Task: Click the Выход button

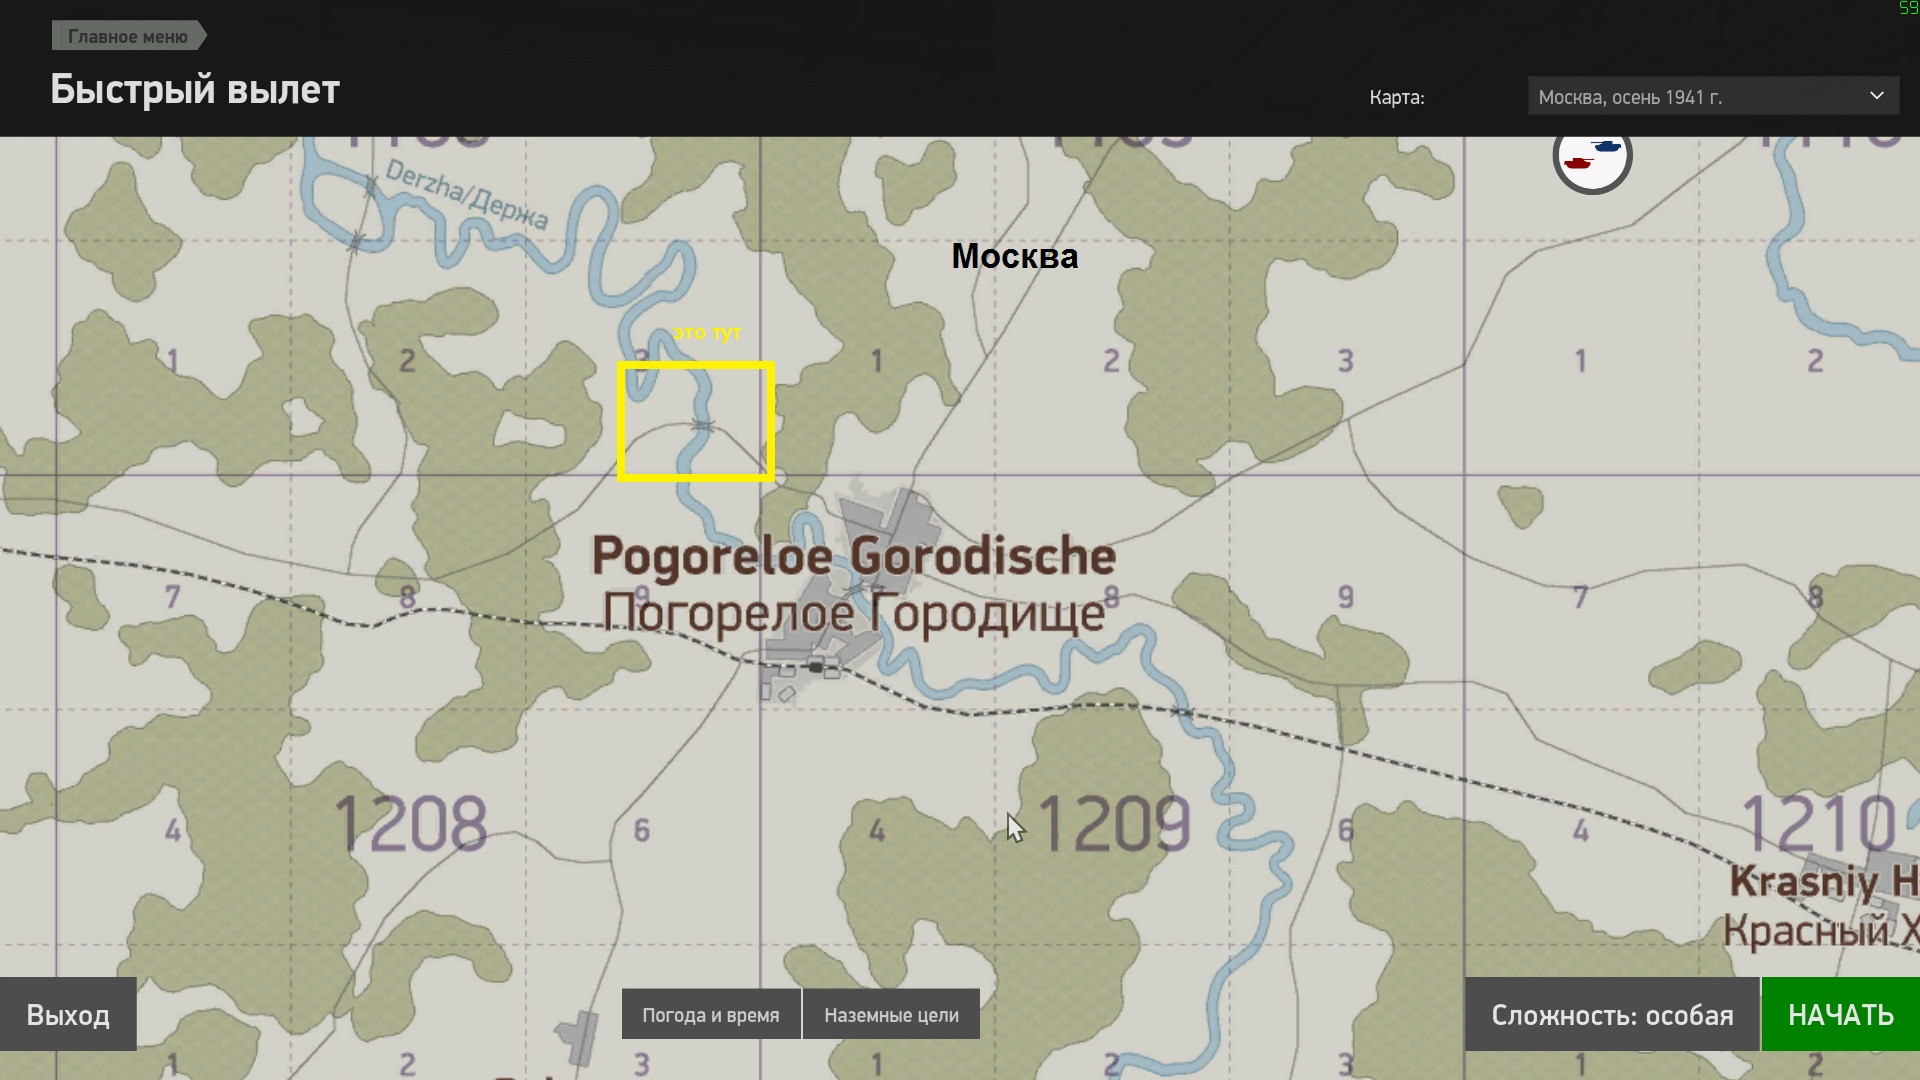Action: pyautogui.click(x=68, y=1015)
